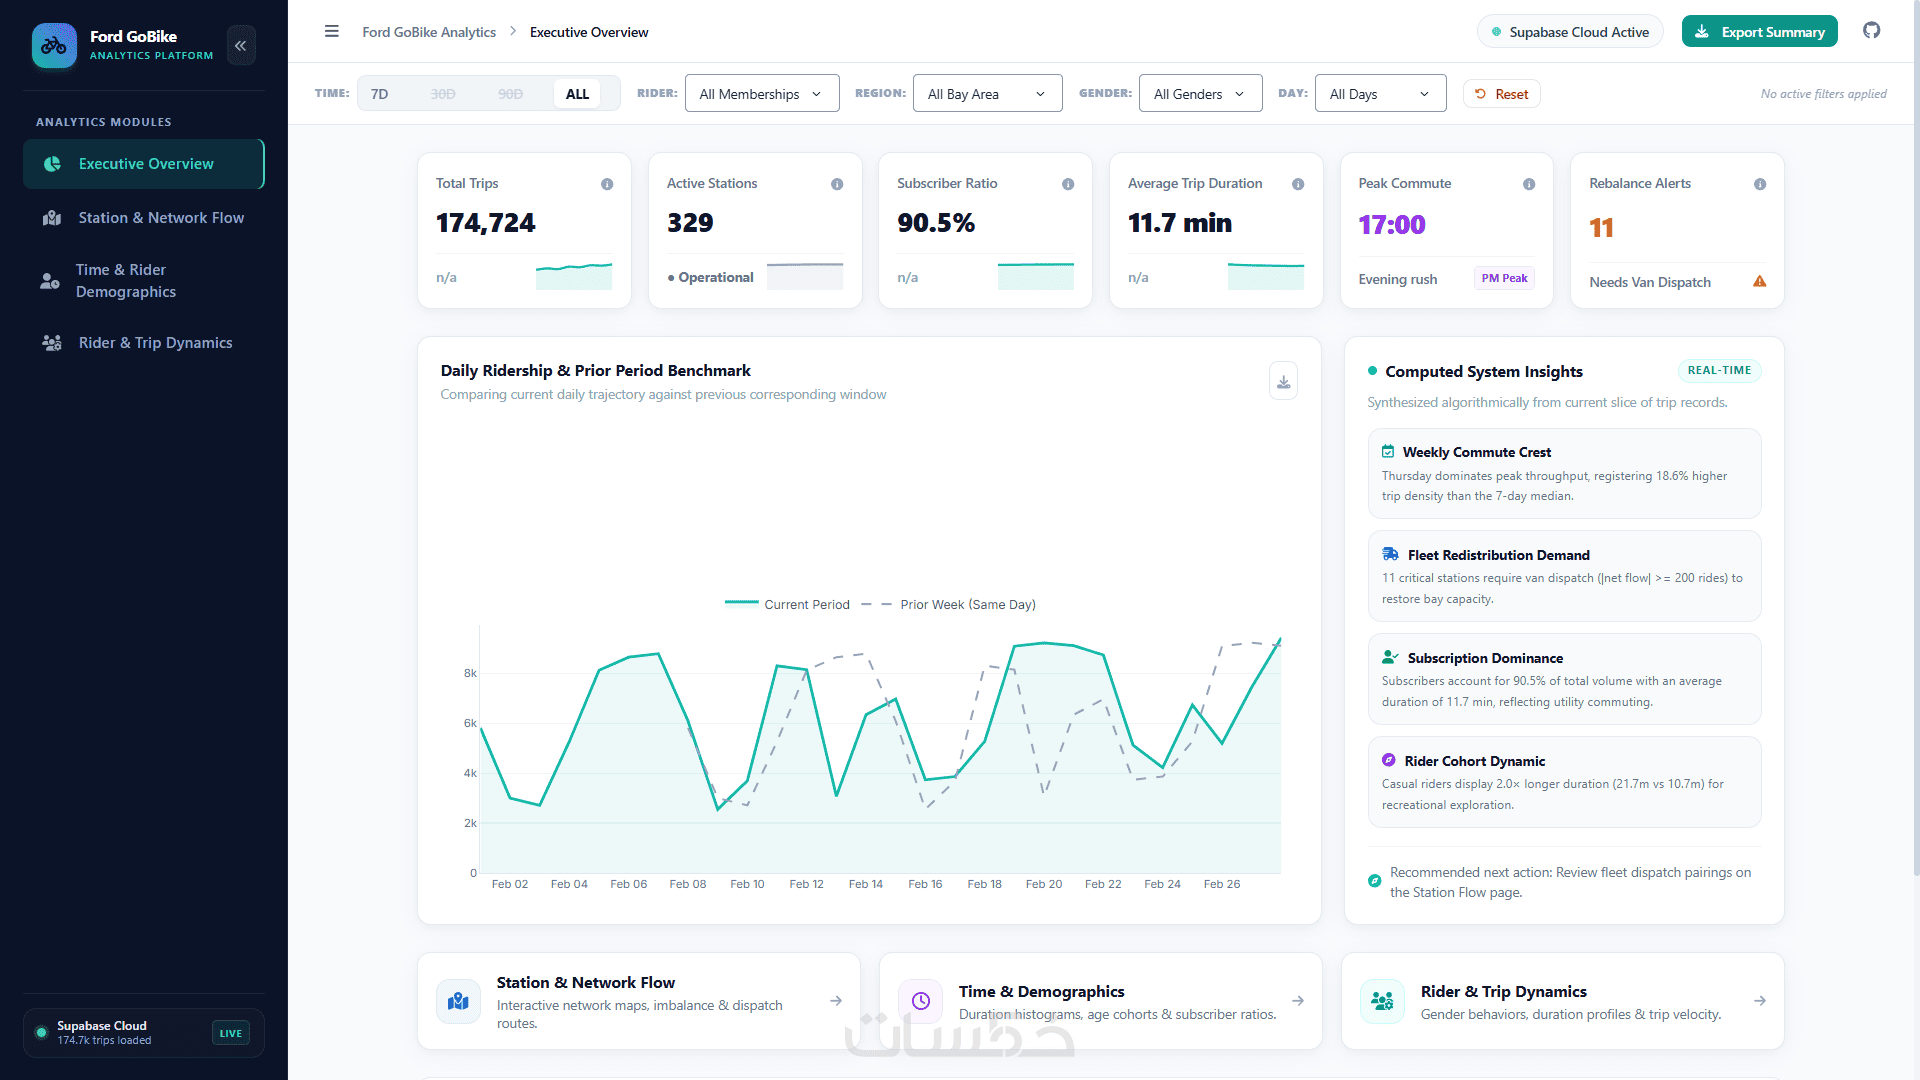Toggle Current Period series in chart legend
This screenshot has height=1080, width=1920.
pyautogui.click(x=787, y=605)
